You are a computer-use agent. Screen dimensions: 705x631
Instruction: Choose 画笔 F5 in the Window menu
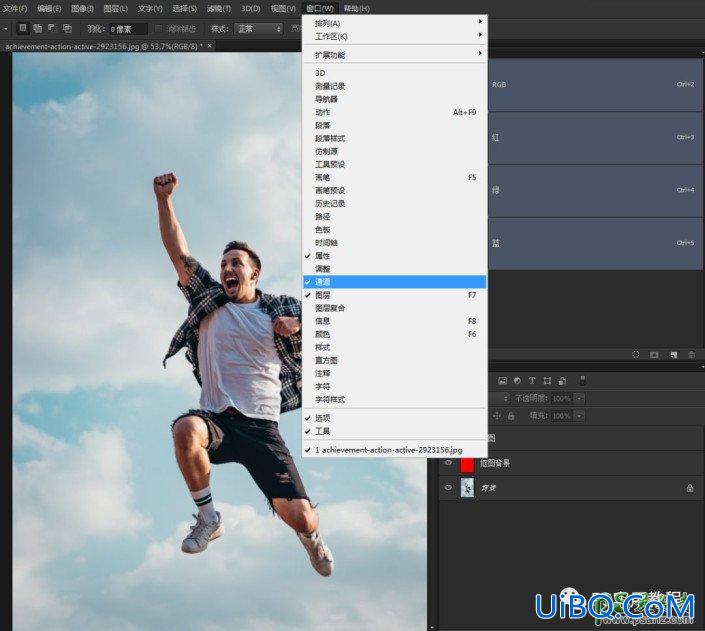point(395,177)
